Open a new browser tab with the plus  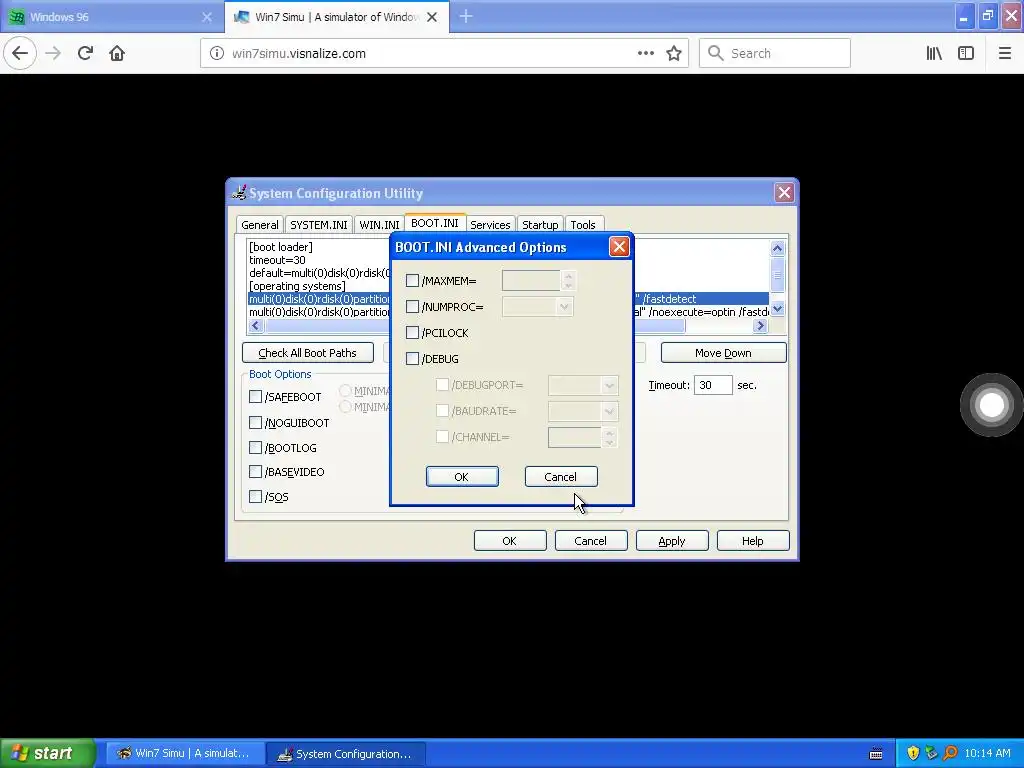[x=466, y=17]
